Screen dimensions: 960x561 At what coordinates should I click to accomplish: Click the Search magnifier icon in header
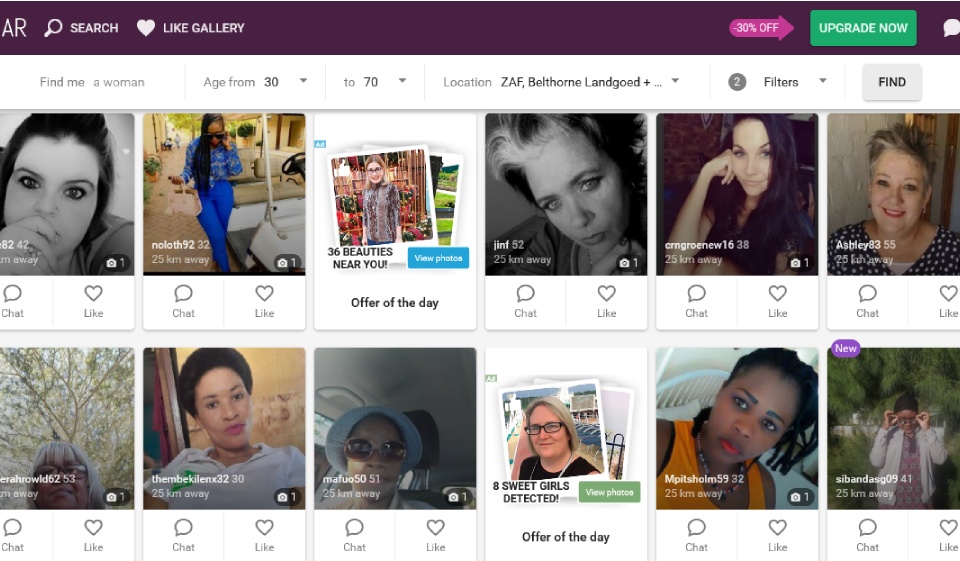click(x=54, y=28)
